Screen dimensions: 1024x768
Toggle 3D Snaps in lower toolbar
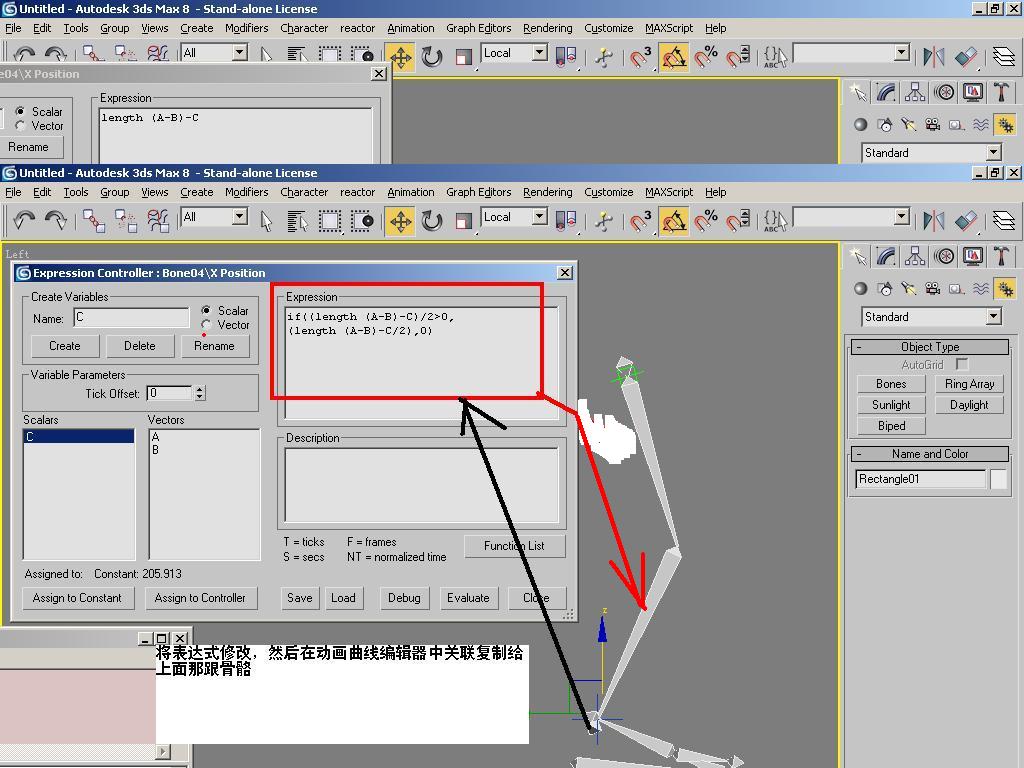[x=641, y=221]
